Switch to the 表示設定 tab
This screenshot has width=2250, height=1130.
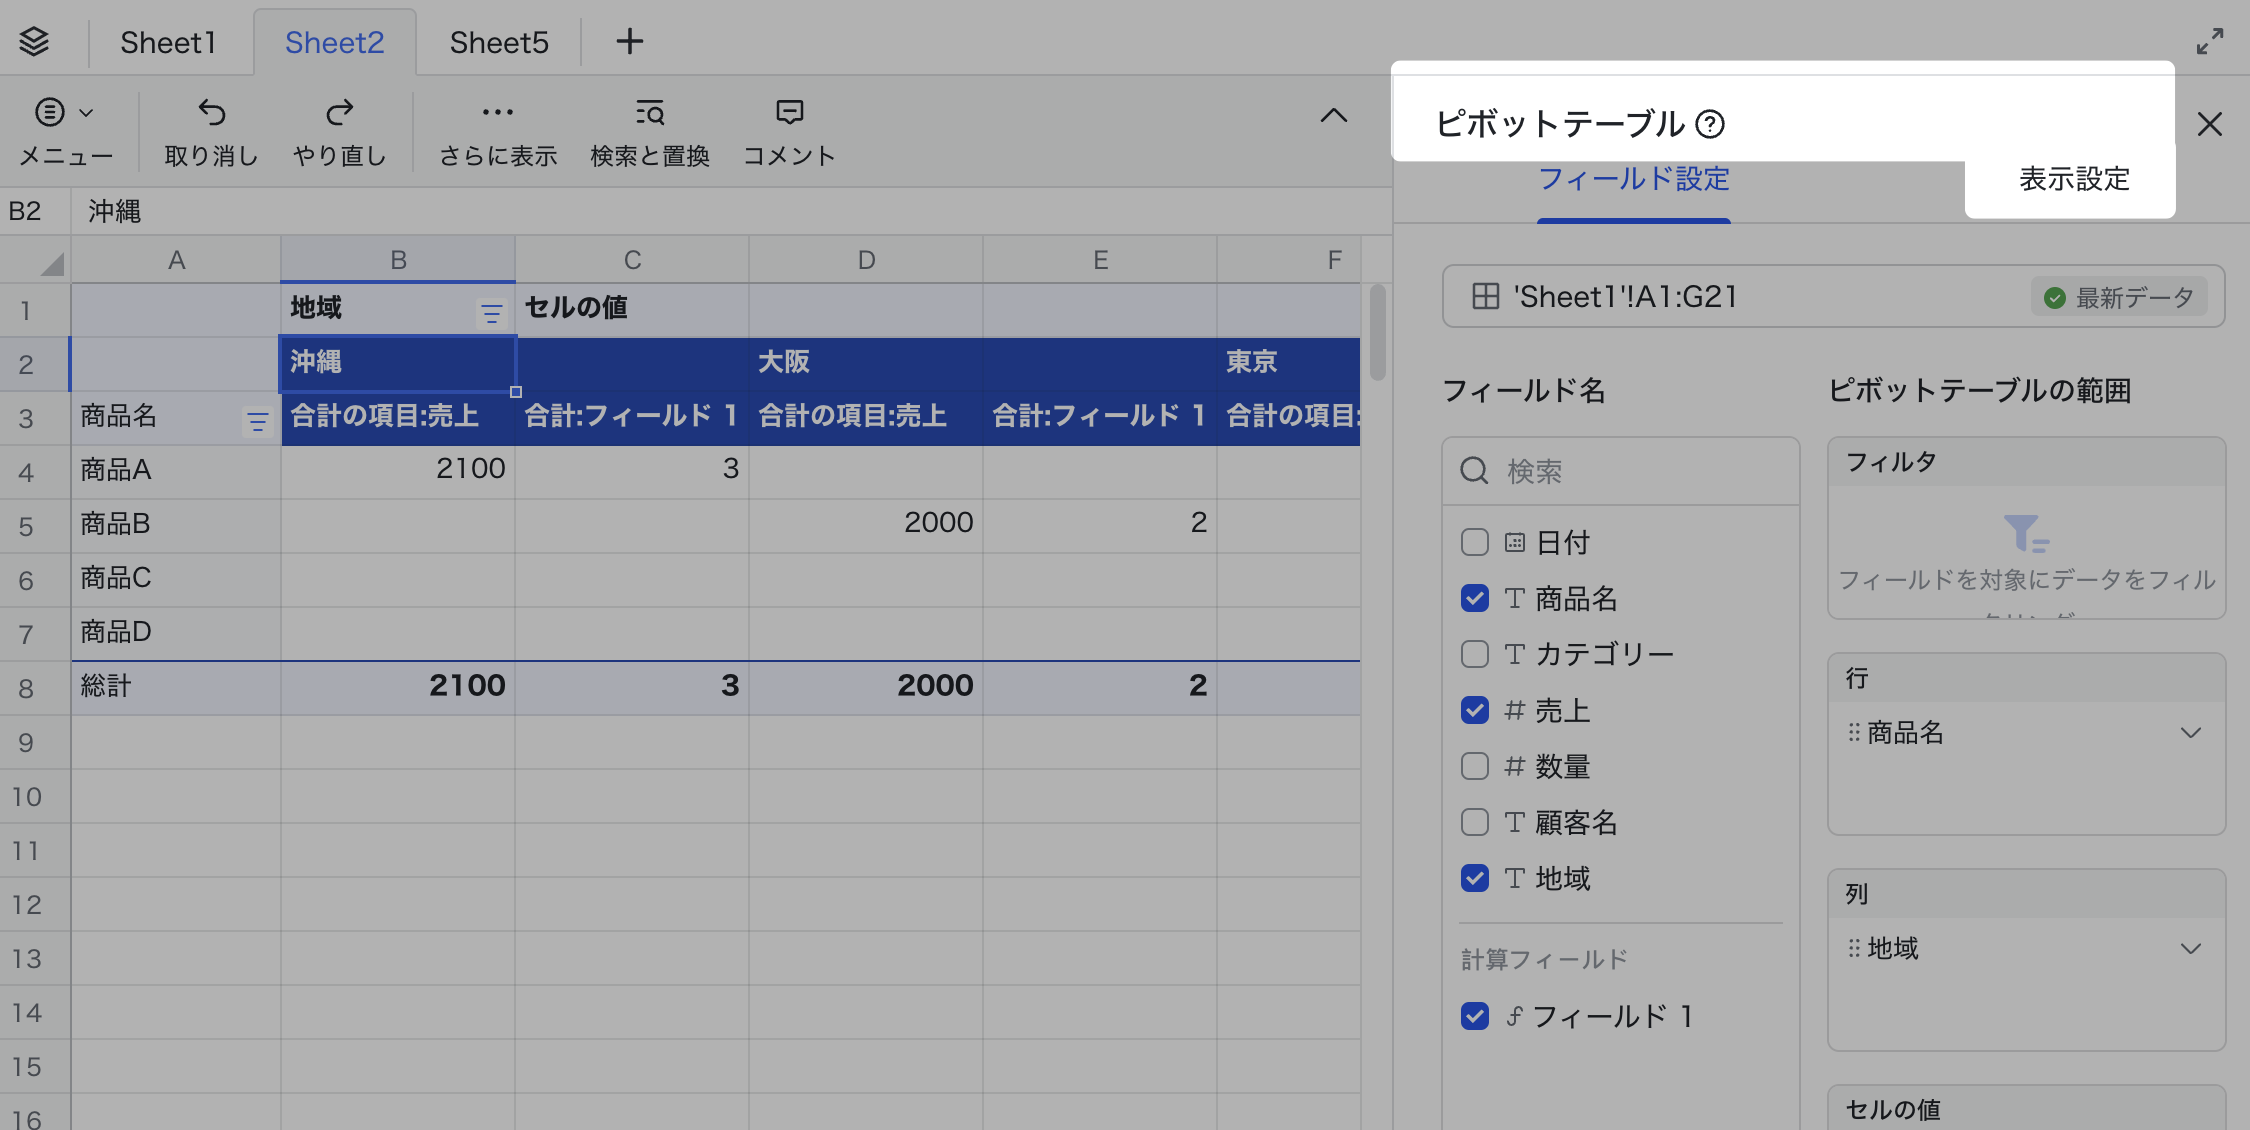pos(2070,179)
